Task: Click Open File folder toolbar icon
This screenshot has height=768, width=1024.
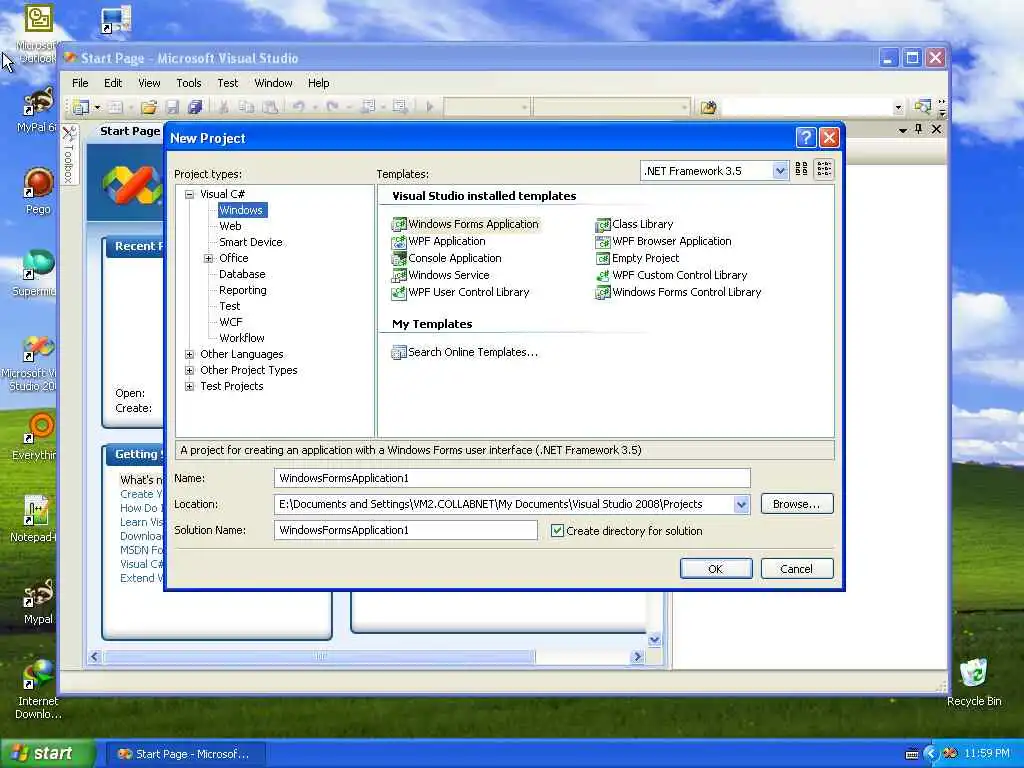Action: pyautogui.click(x=150, y=106)
